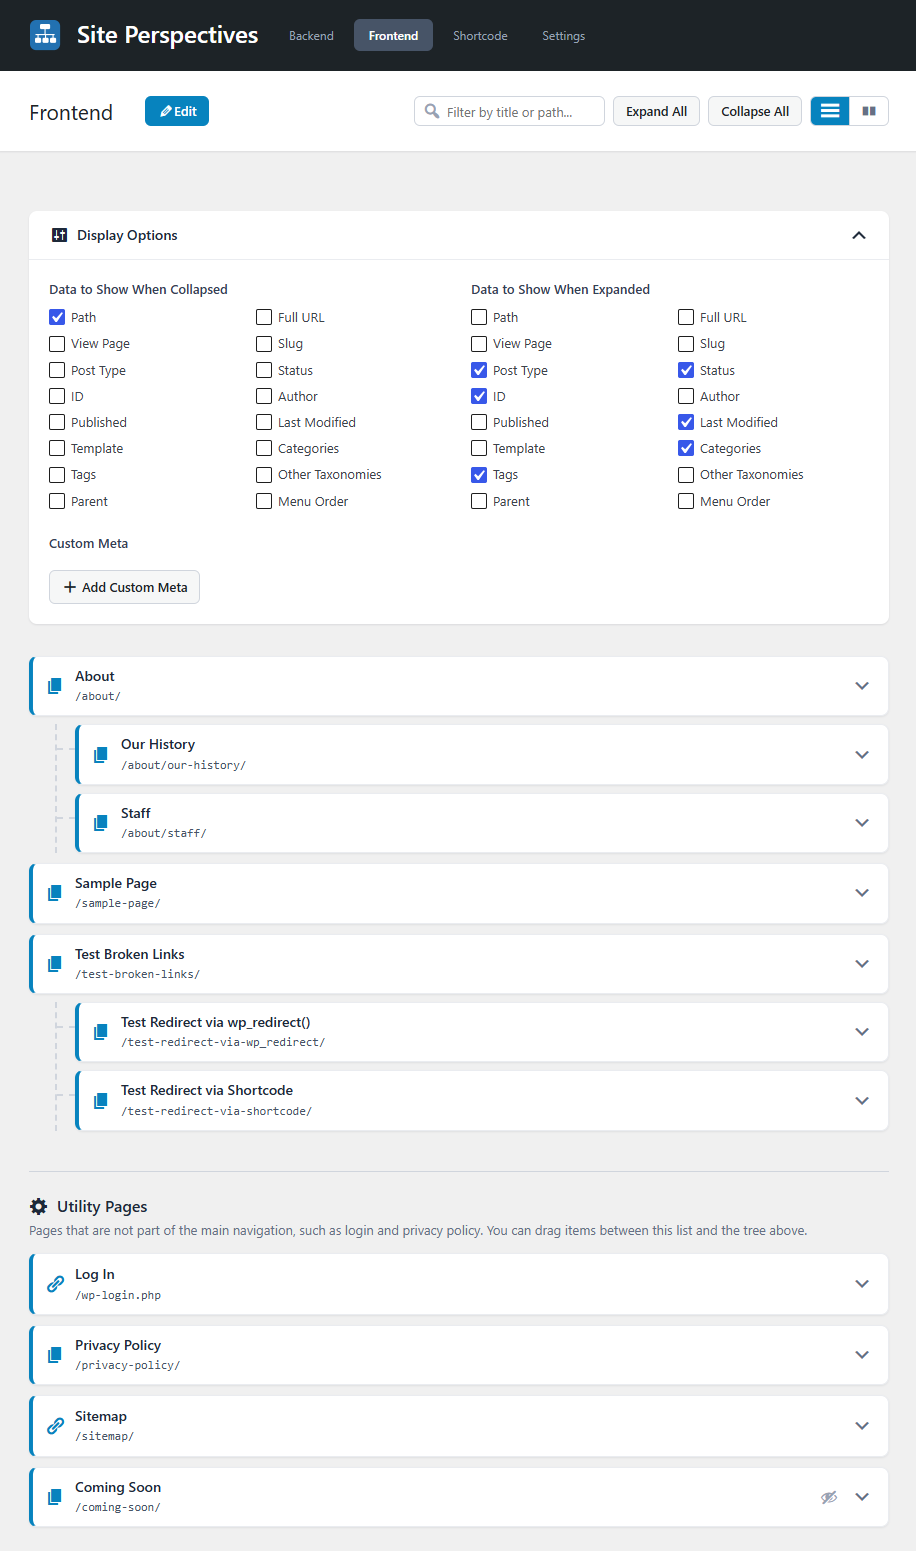Click the Staff page document icon
The image size is (916, 1551).
[x=101, y=823]
